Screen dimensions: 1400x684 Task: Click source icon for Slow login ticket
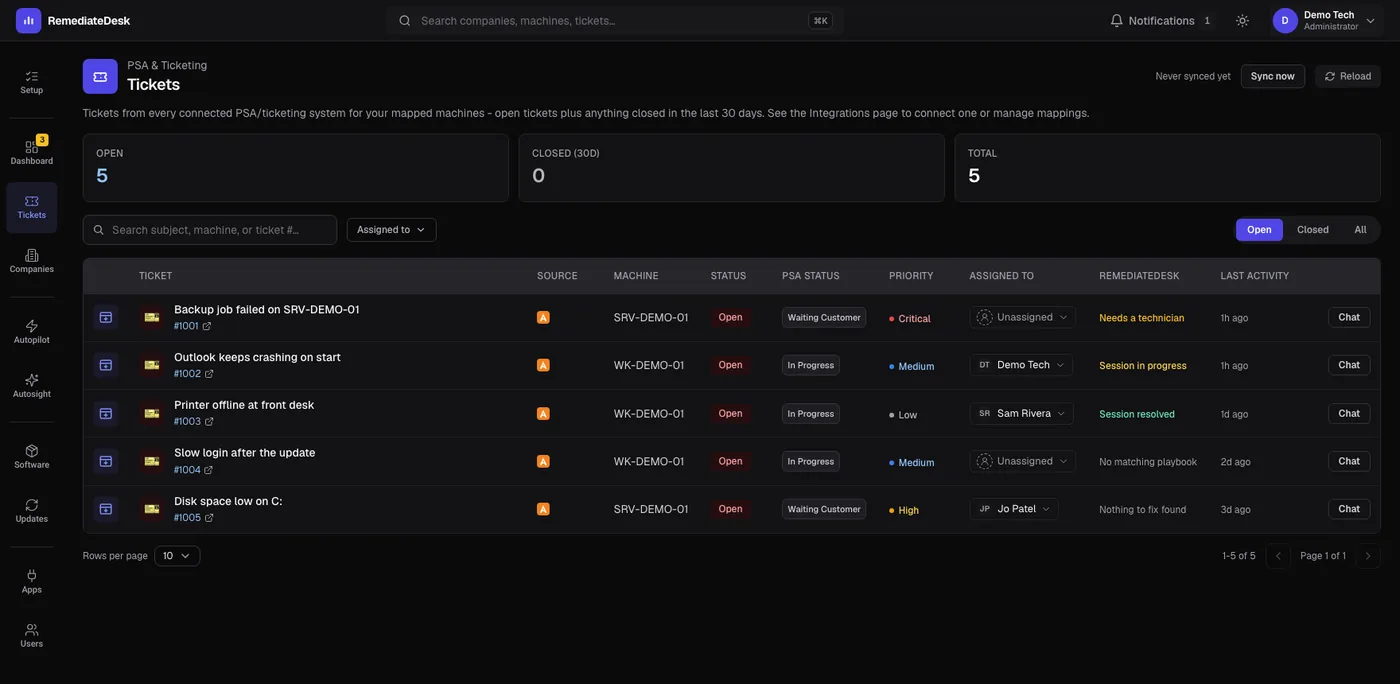543,461
